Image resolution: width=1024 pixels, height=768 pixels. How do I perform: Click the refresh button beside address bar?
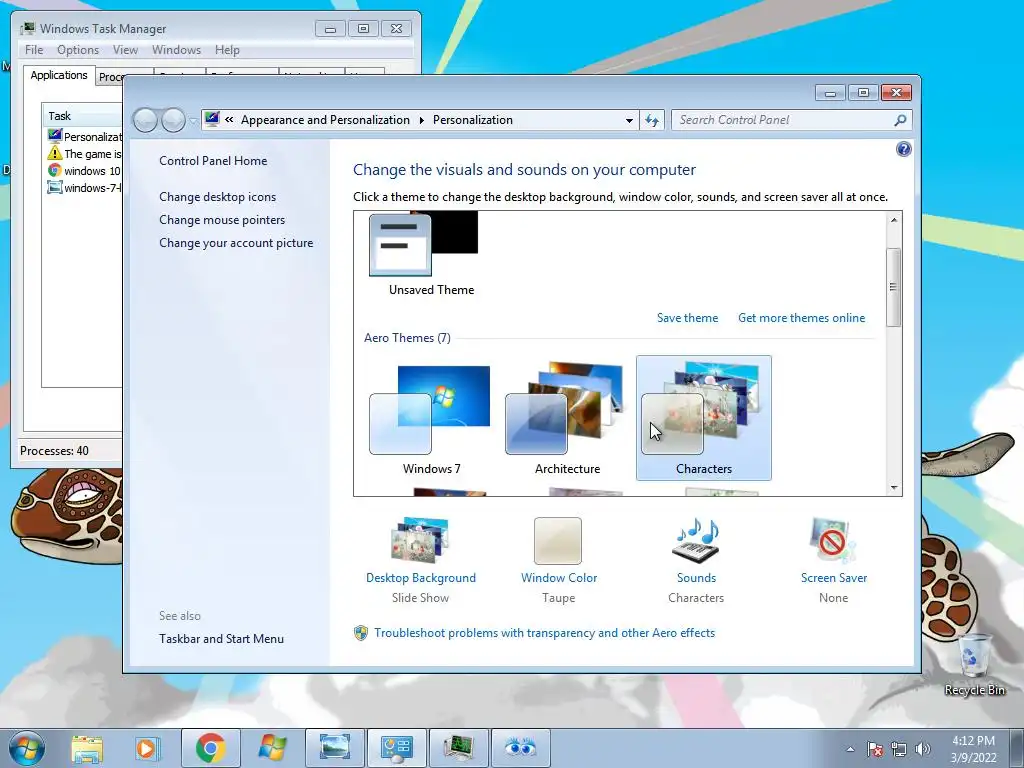(652, 120)
